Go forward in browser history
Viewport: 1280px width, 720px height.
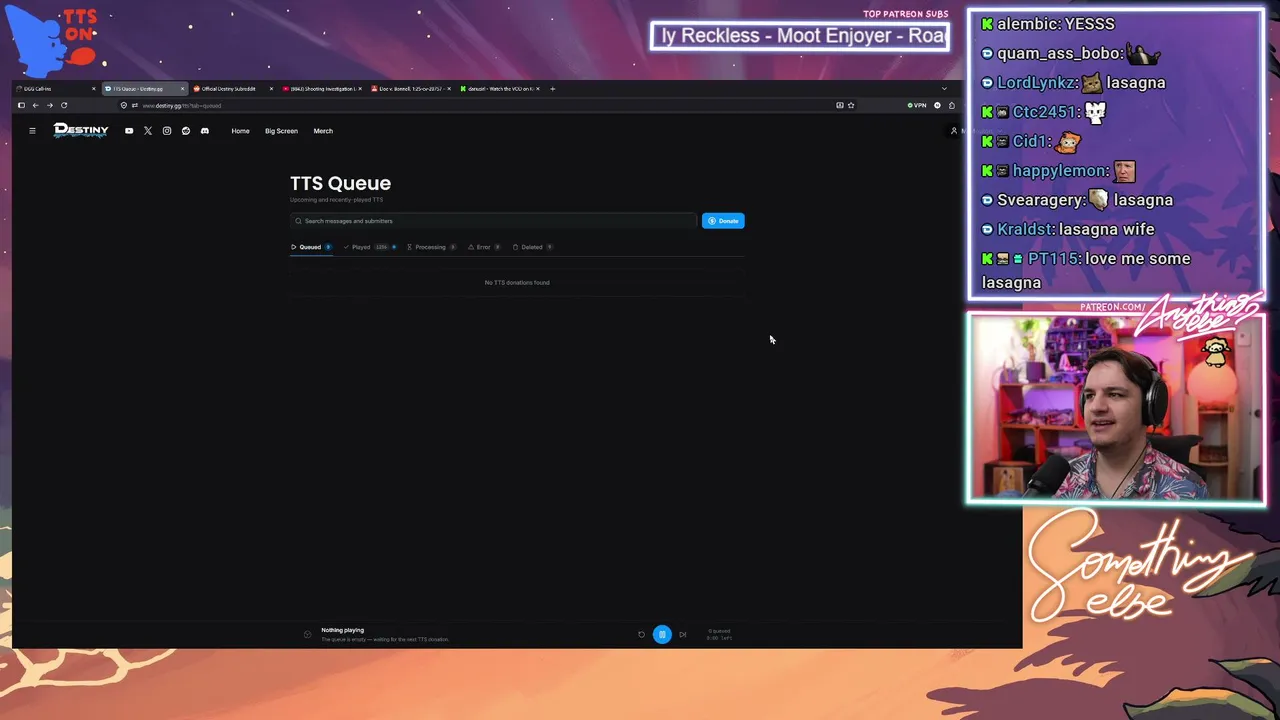coord(49,105)
